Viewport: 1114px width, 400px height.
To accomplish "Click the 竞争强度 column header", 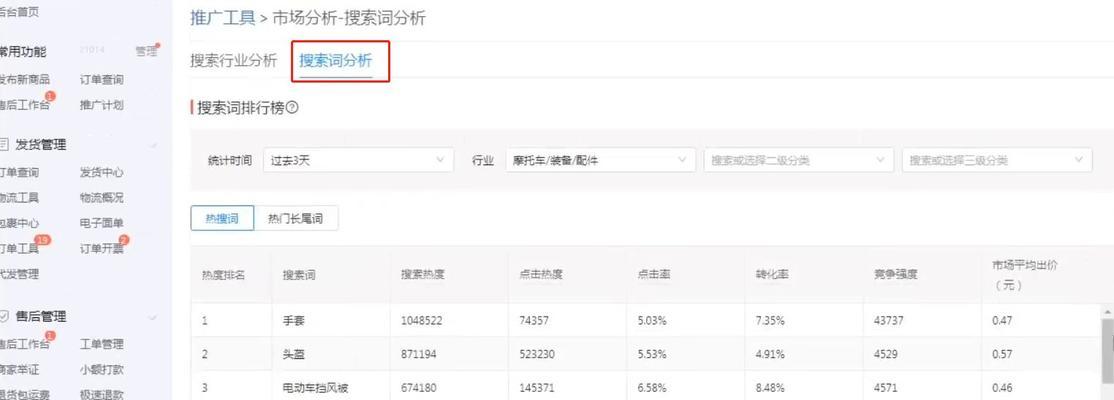I will pyautogui.click(x=896, y=274).
